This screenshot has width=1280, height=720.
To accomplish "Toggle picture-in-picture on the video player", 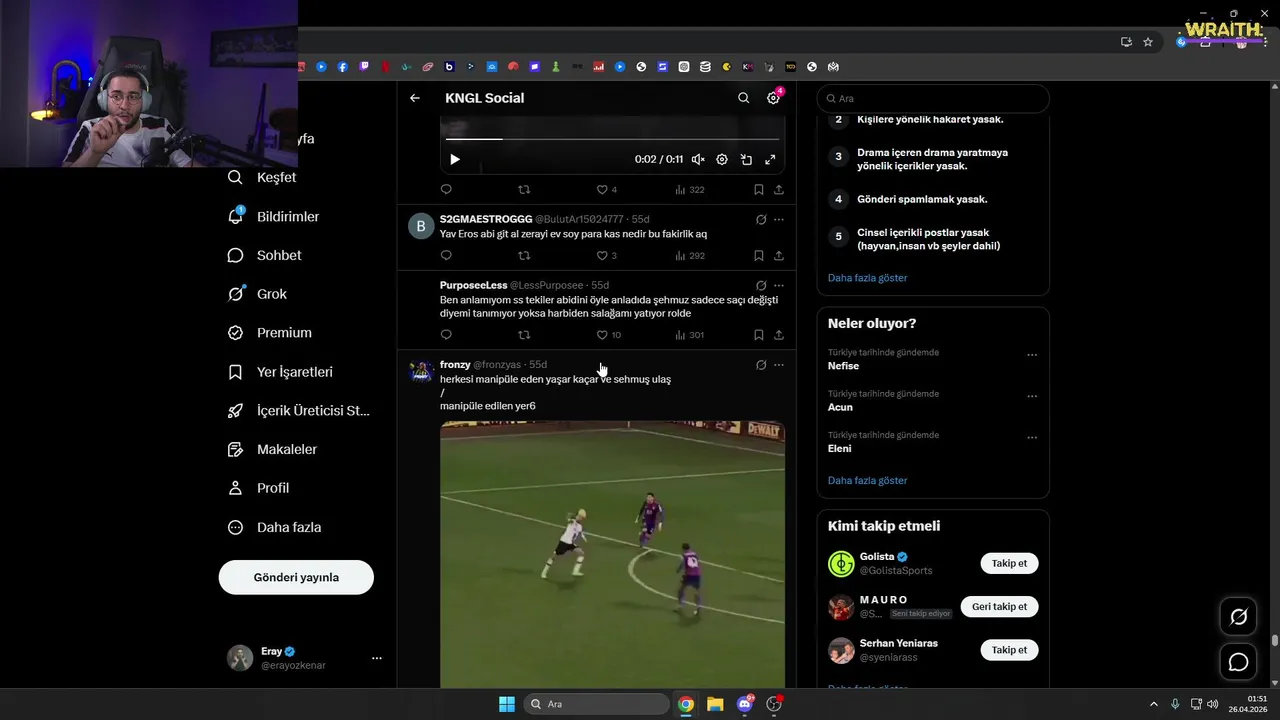I will [746, 159].
